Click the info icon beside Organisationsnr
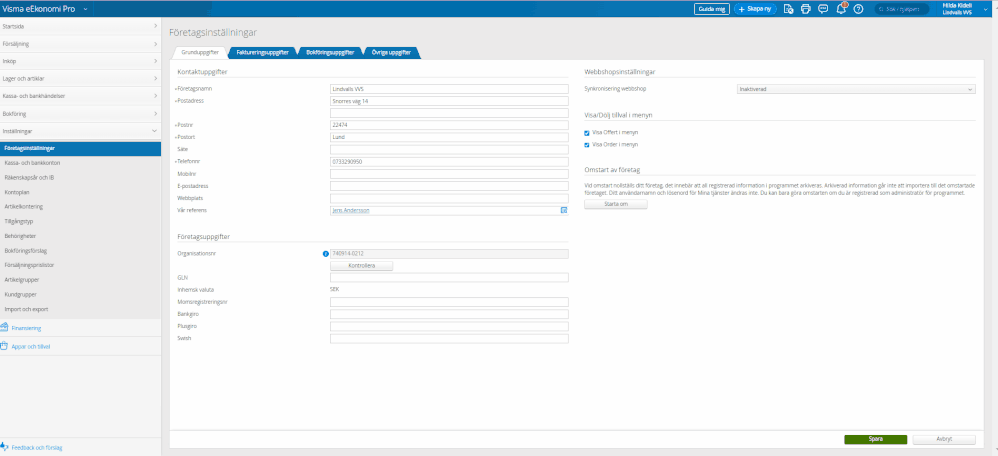 point(326,254)
